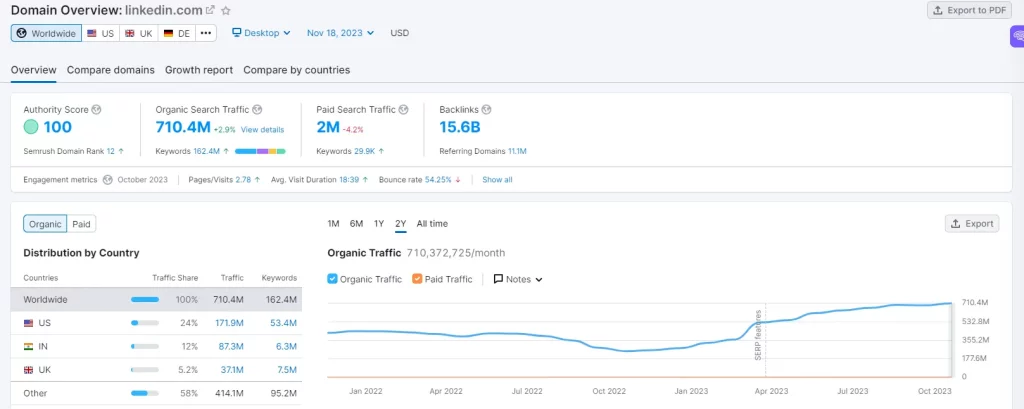Viewport: 1024px width, 409px height.
Task: Open View details for organic traffic
Action: 263,129
